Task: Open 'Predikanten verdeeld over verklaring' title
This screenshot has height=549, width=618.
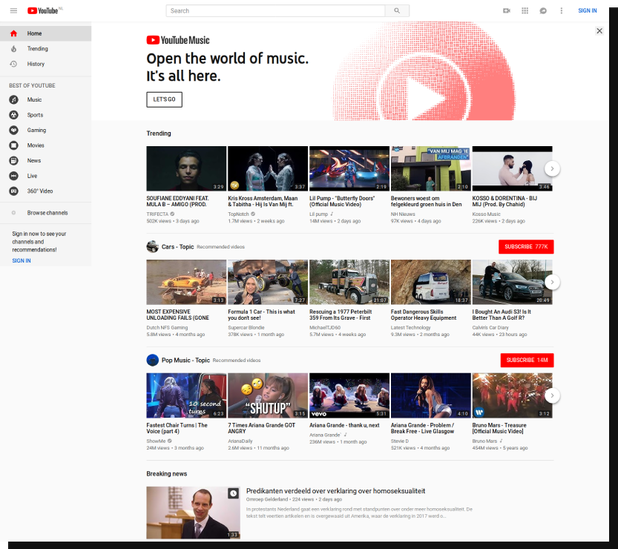Action: click(335, 491)
